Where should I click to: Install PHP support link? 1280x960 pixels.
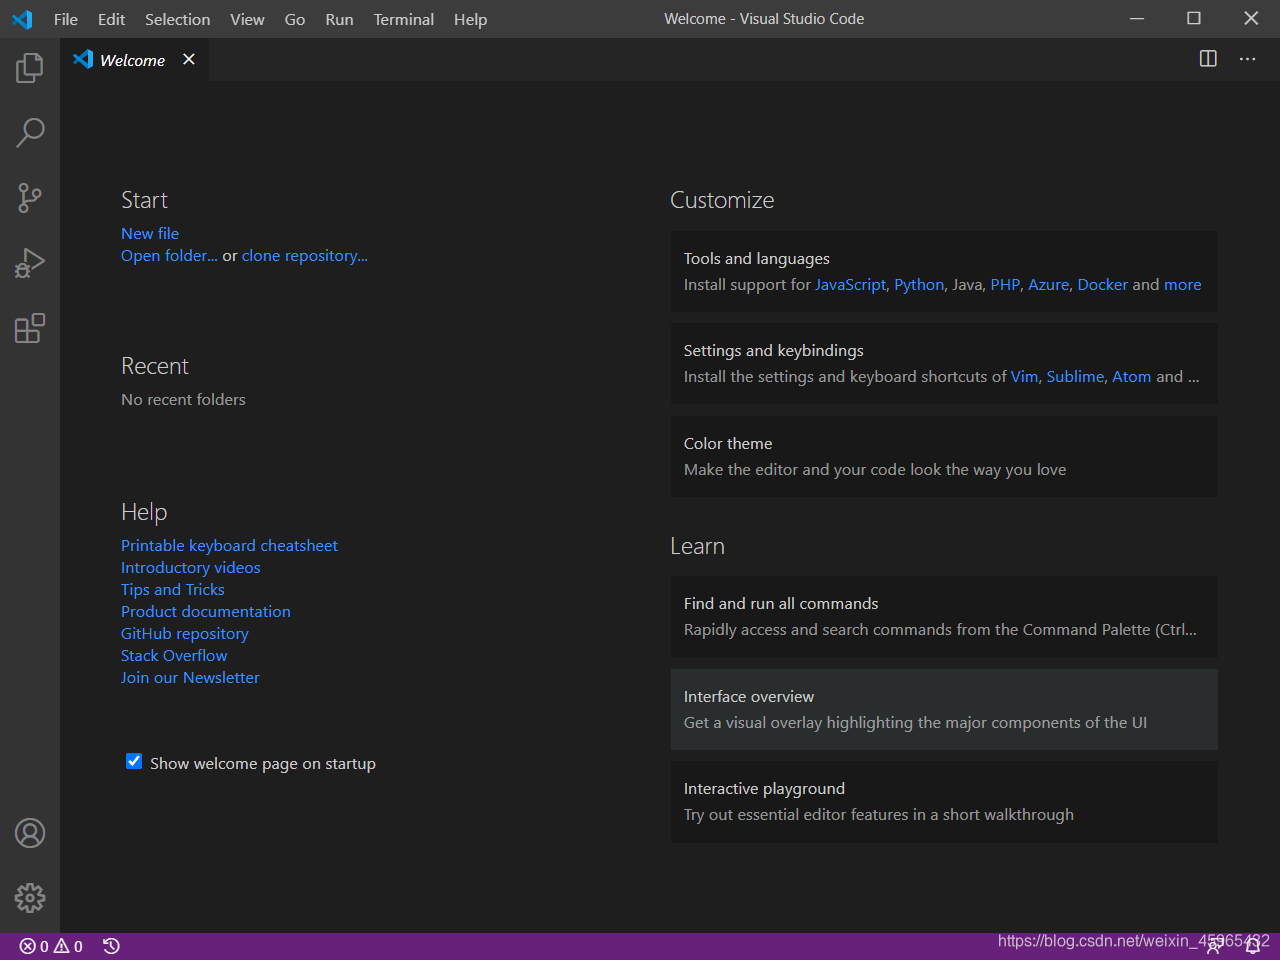pos(1005,284)
